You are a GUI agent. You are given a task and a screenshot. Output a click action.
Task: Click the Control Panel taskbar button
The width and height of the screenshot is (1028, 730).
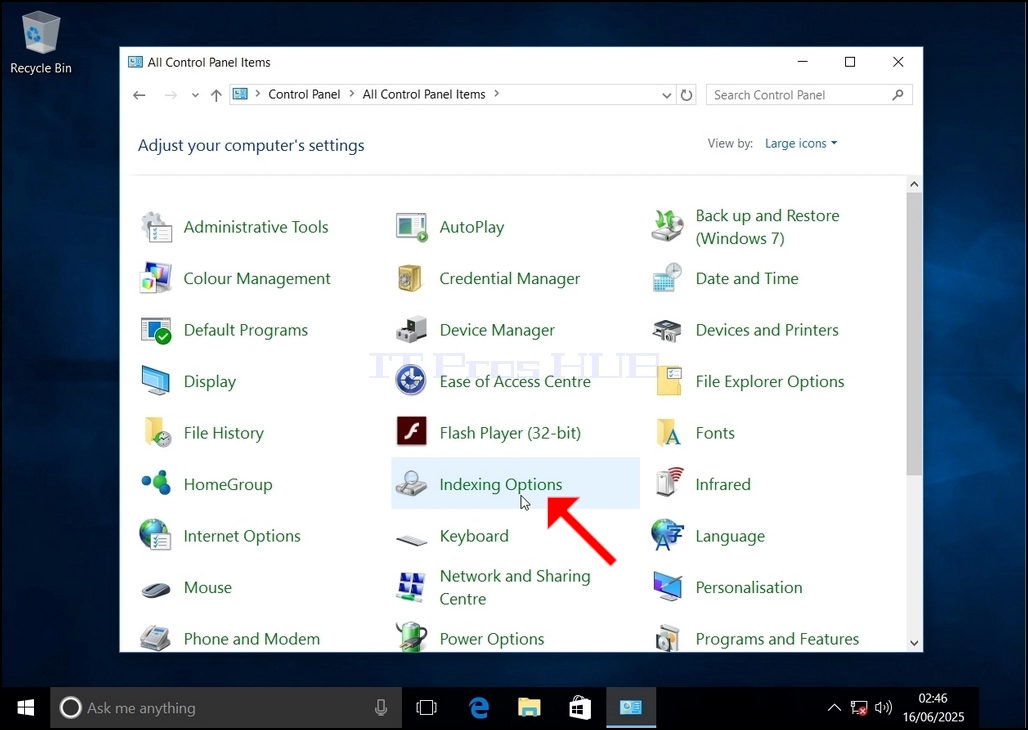pyautogui.click(x=631, y=708)
